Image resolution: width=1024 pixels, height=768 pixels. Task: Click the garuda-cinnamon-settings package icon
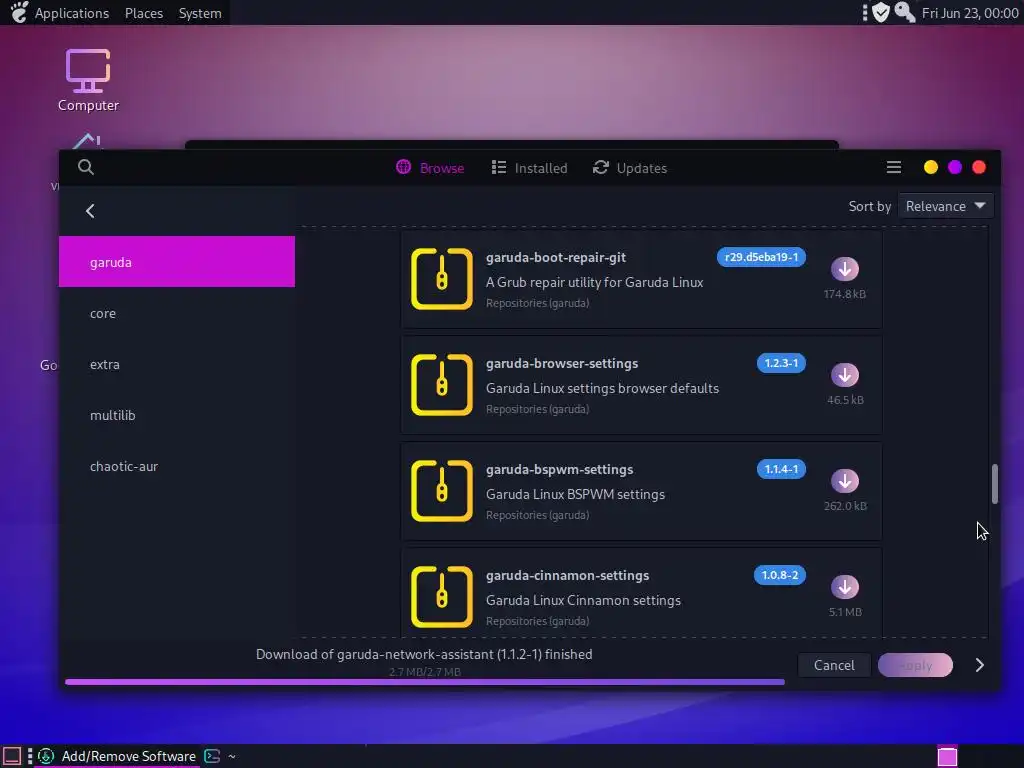click(442, 596)
